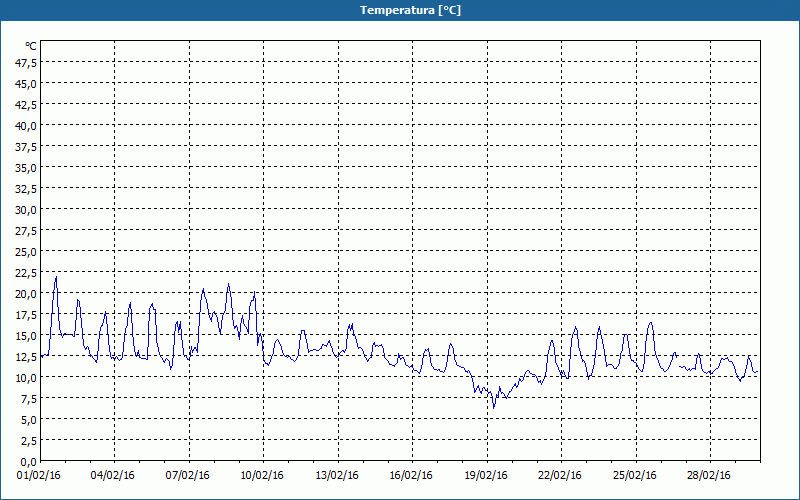Image resolution: width=800 pixels, height=500 pixels.
Task: Select the °C unit label on axis
Action: click(x=31, y=46)
